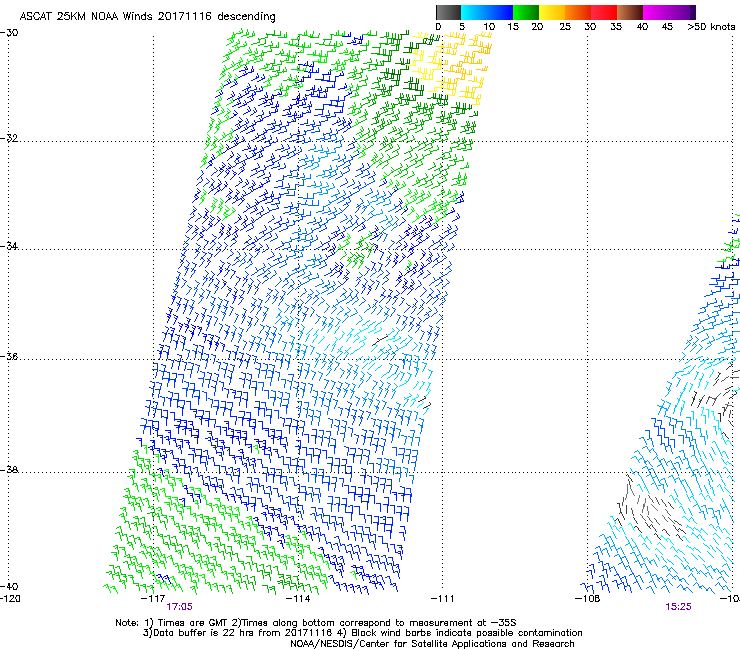This screenshot has width=740, height=650.
Task: Click the -108 longitude axis label
Action: coord(588,599)
